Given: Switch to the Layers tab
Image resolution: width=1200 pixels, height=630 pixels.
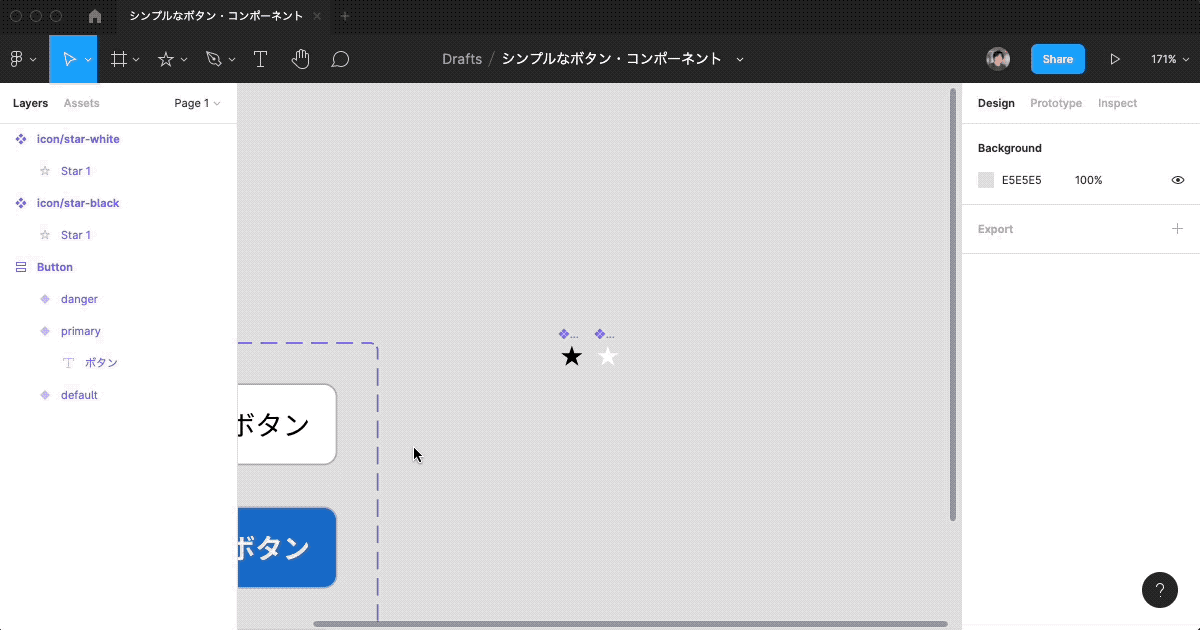Looking at the screenshot, I should tap(30, 103).
